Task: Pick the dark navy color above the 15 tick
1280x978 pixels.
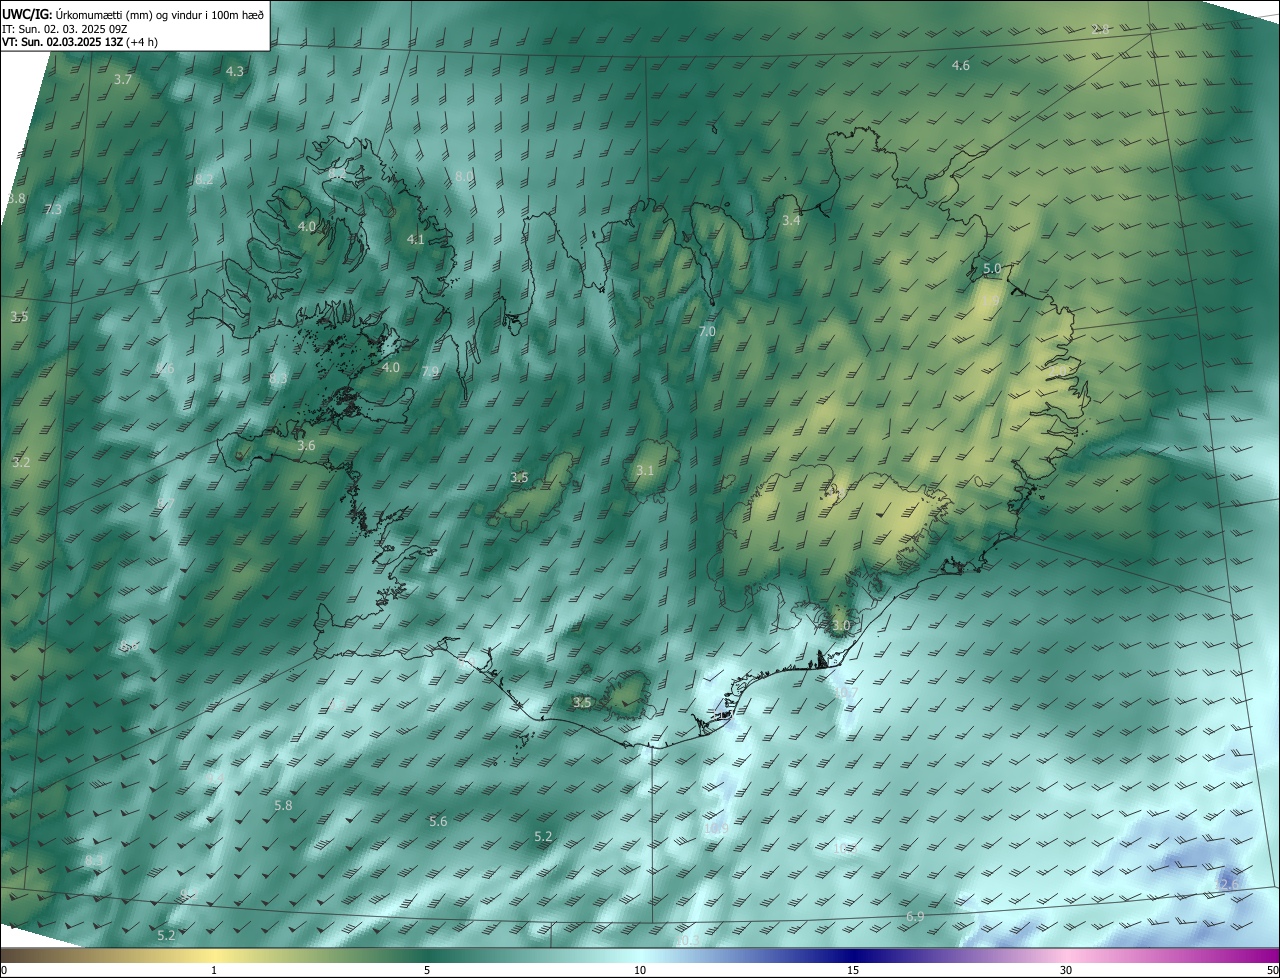Action: [x=853, y=956]
